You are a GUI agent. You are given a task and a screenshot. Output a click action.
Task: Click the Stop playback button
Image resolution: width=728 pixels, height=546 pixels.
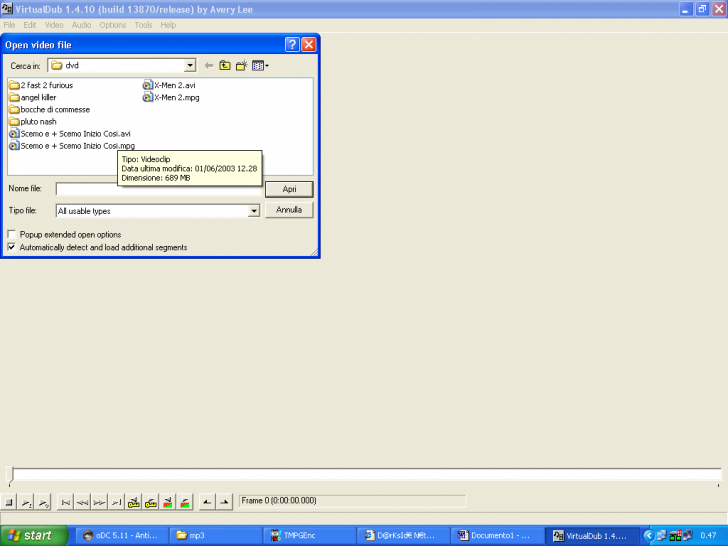tap(9, 502)
